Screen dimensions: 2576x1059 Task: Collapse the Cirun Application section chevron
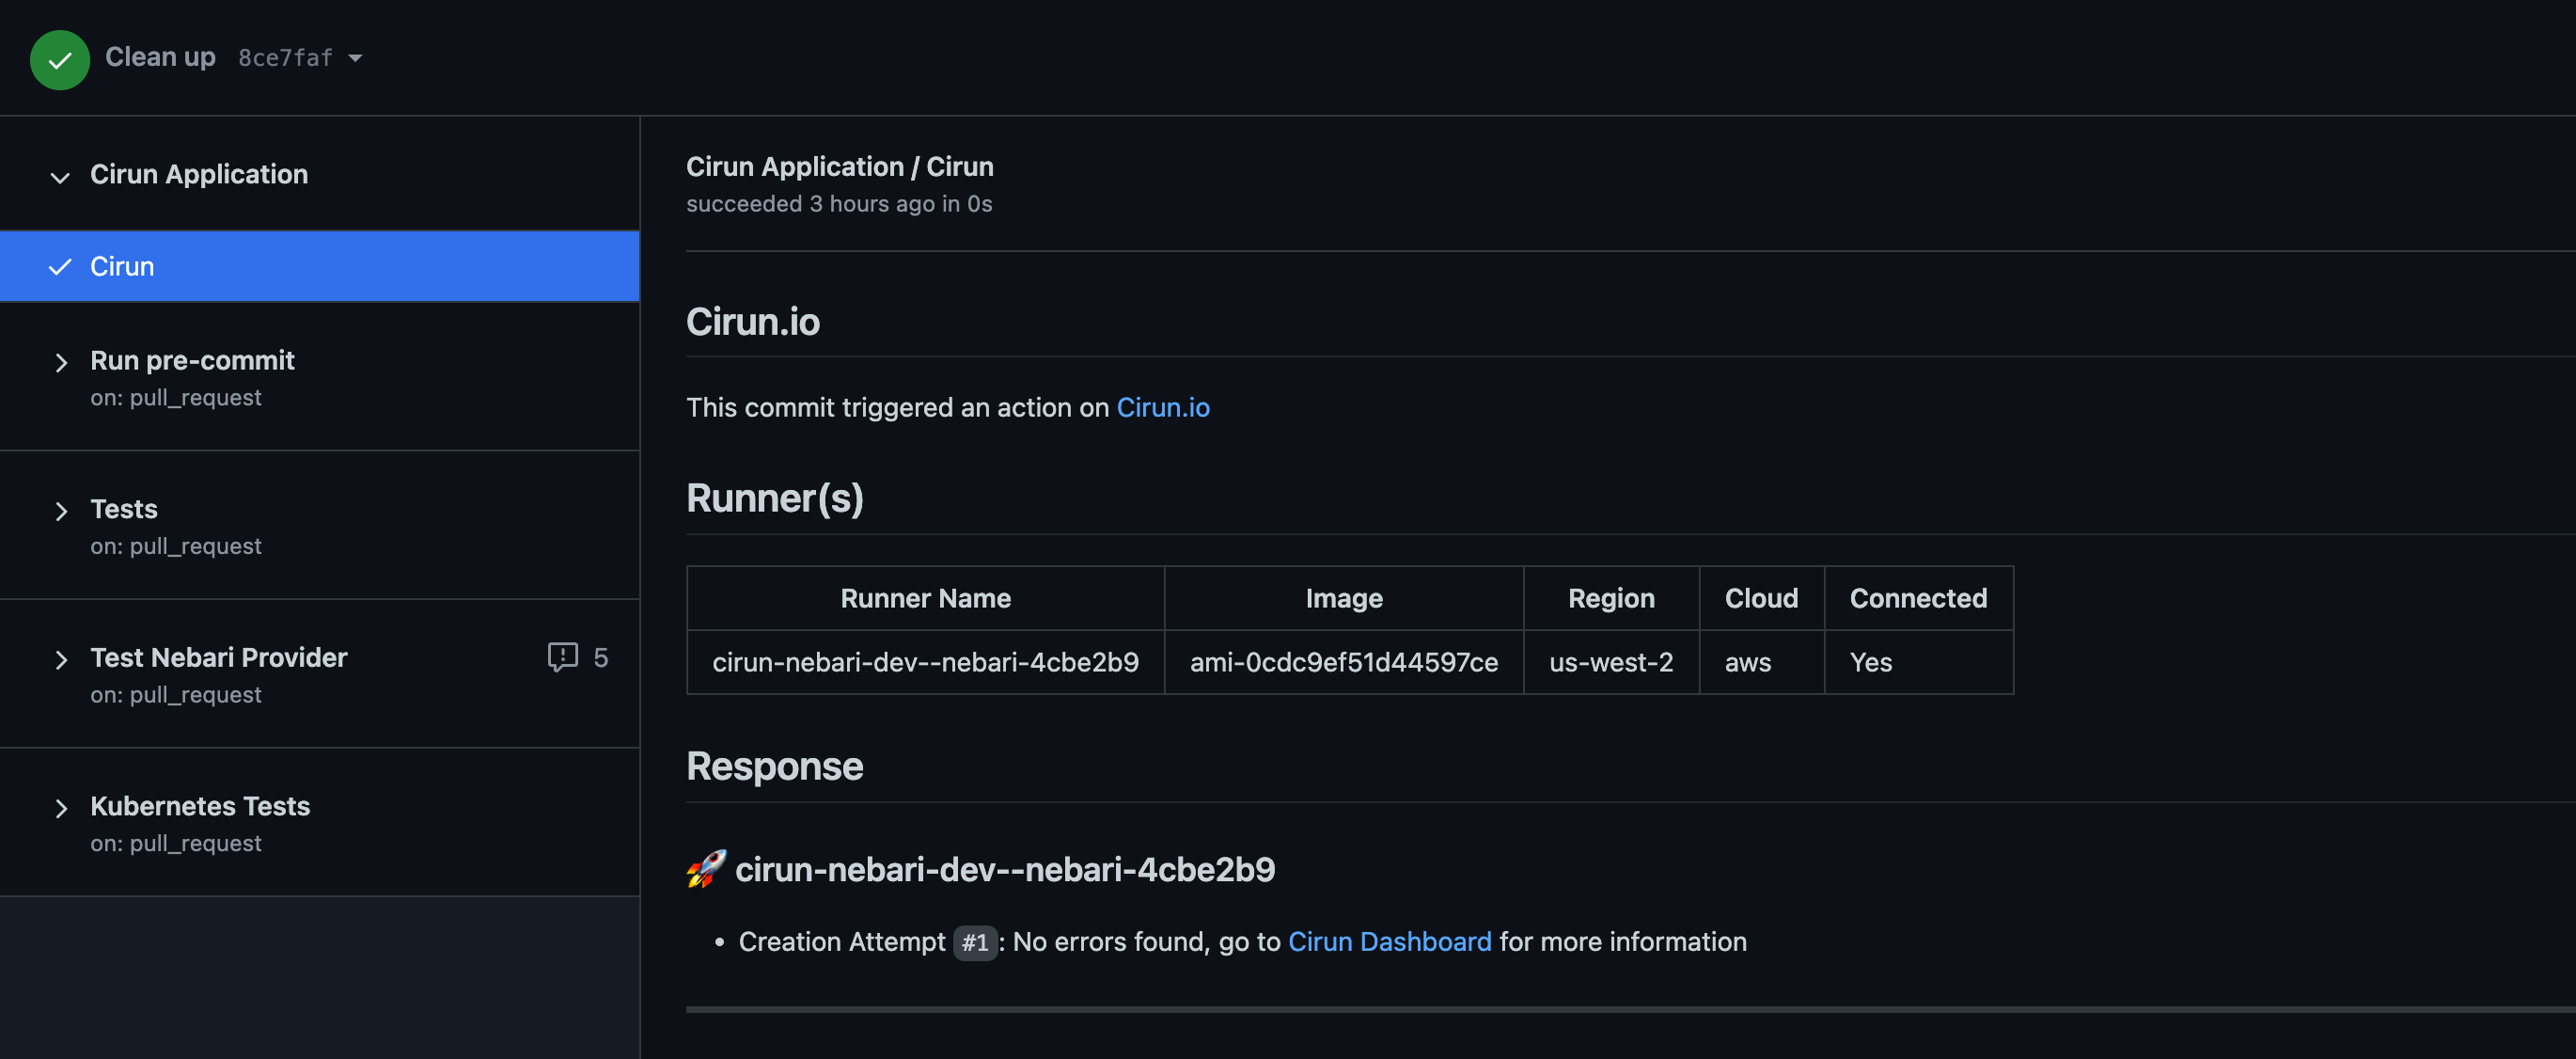click(60, 177)
